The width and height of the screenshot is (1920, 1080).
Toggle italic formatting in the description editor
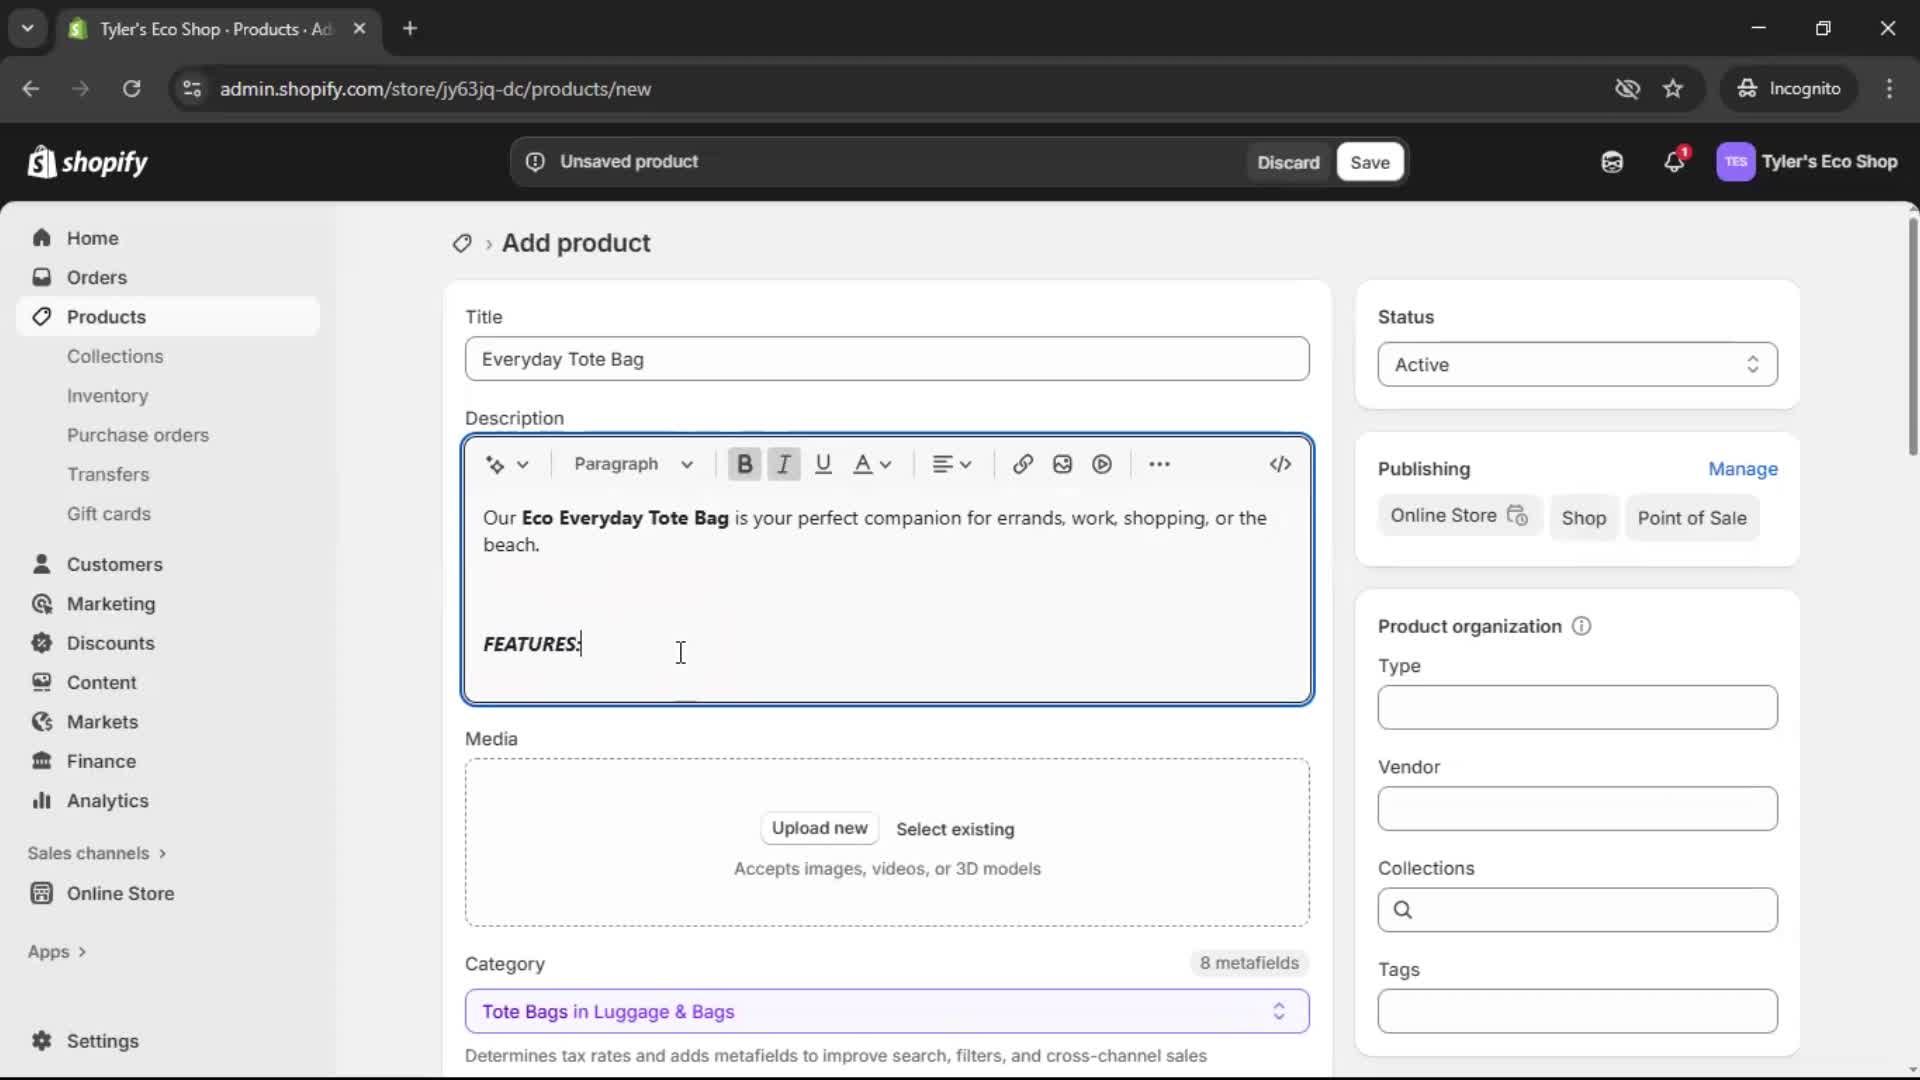(x=784, y=464)
